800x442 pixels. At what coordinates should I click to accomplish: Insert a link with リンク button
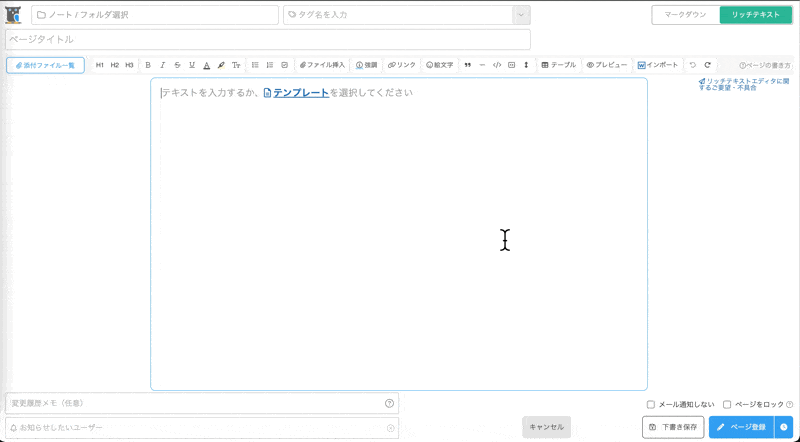coord(402,65)
